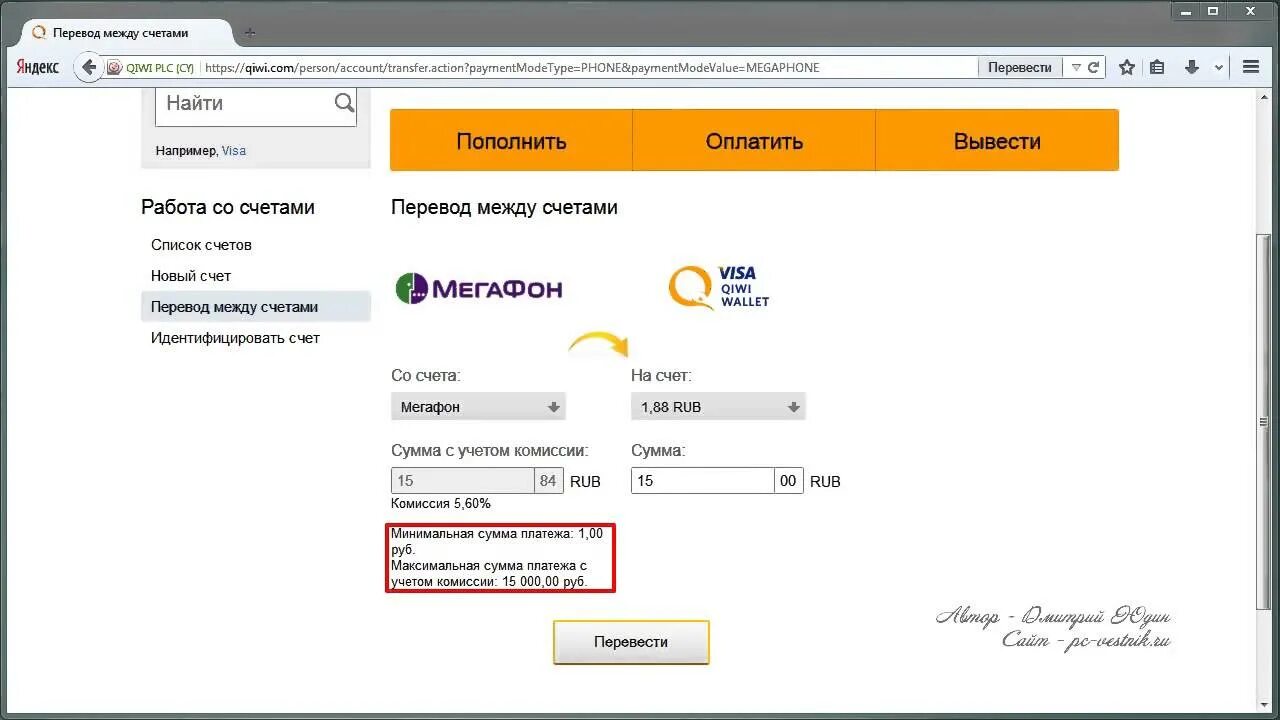
Task: Click the Работа со счетами sidebar heading
Action: (x=228, y=207)
